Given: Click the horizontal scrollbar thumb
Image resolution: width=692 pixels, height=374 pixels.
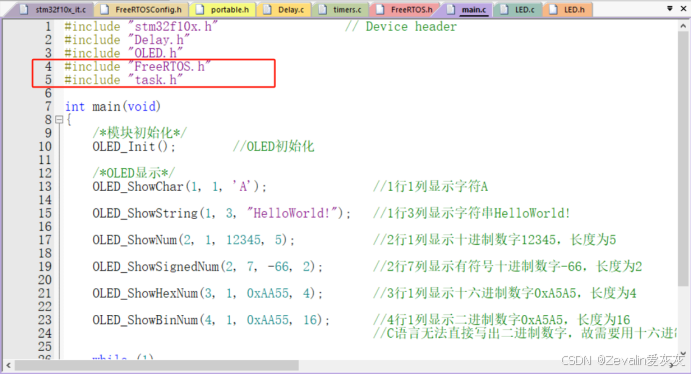Looking at the screenshot, I should 157,365.
